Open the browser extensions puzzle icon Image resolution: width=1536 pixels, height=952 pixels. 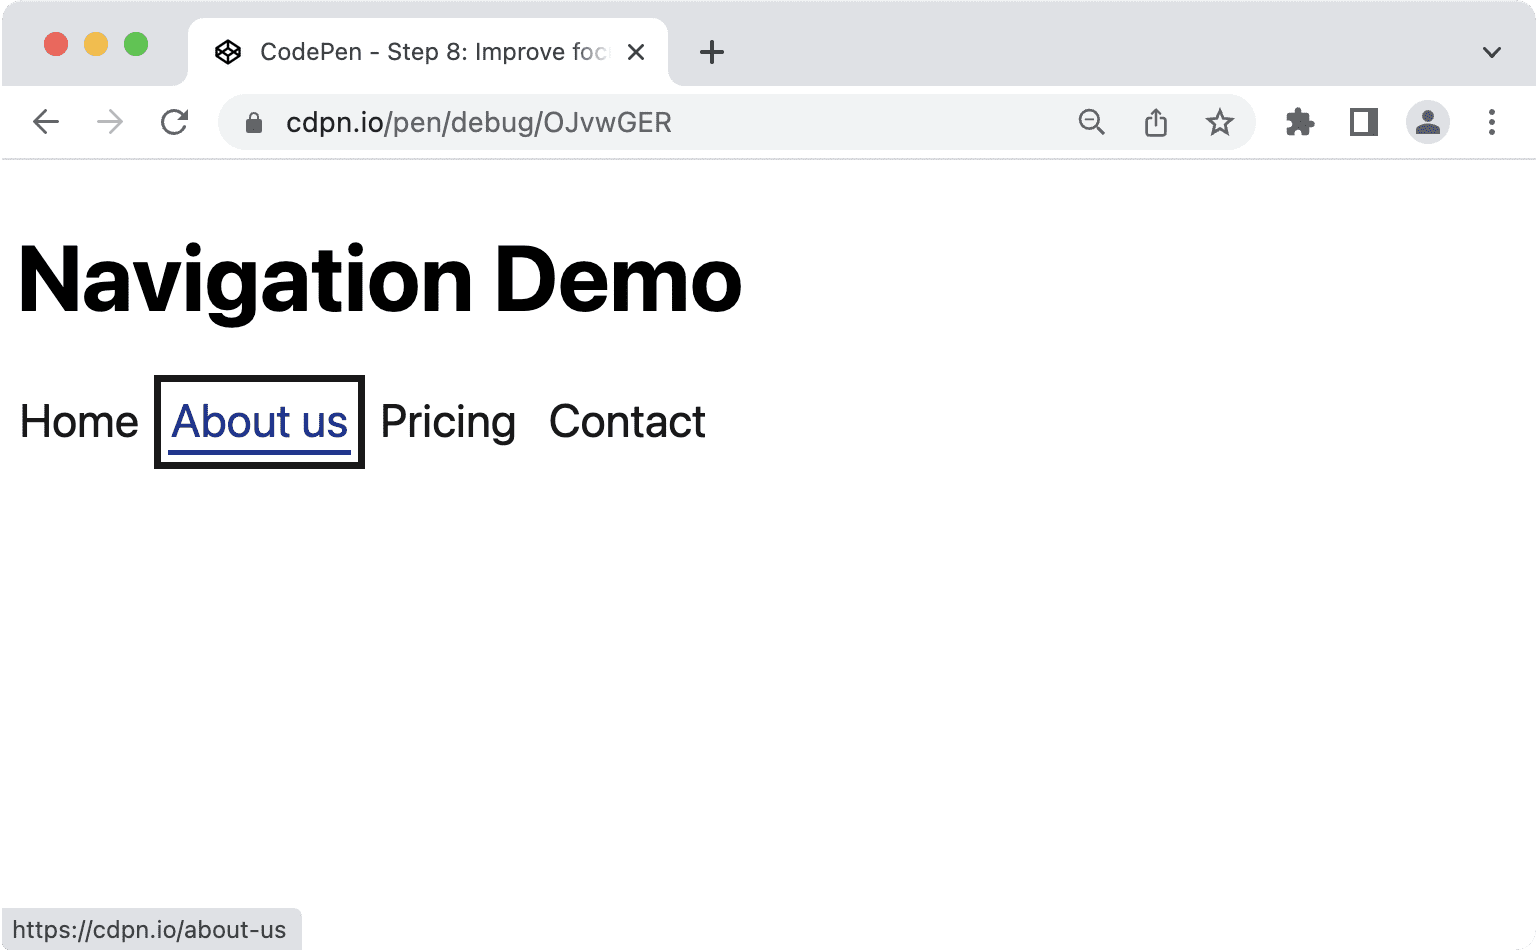(x=1299, y=121)
